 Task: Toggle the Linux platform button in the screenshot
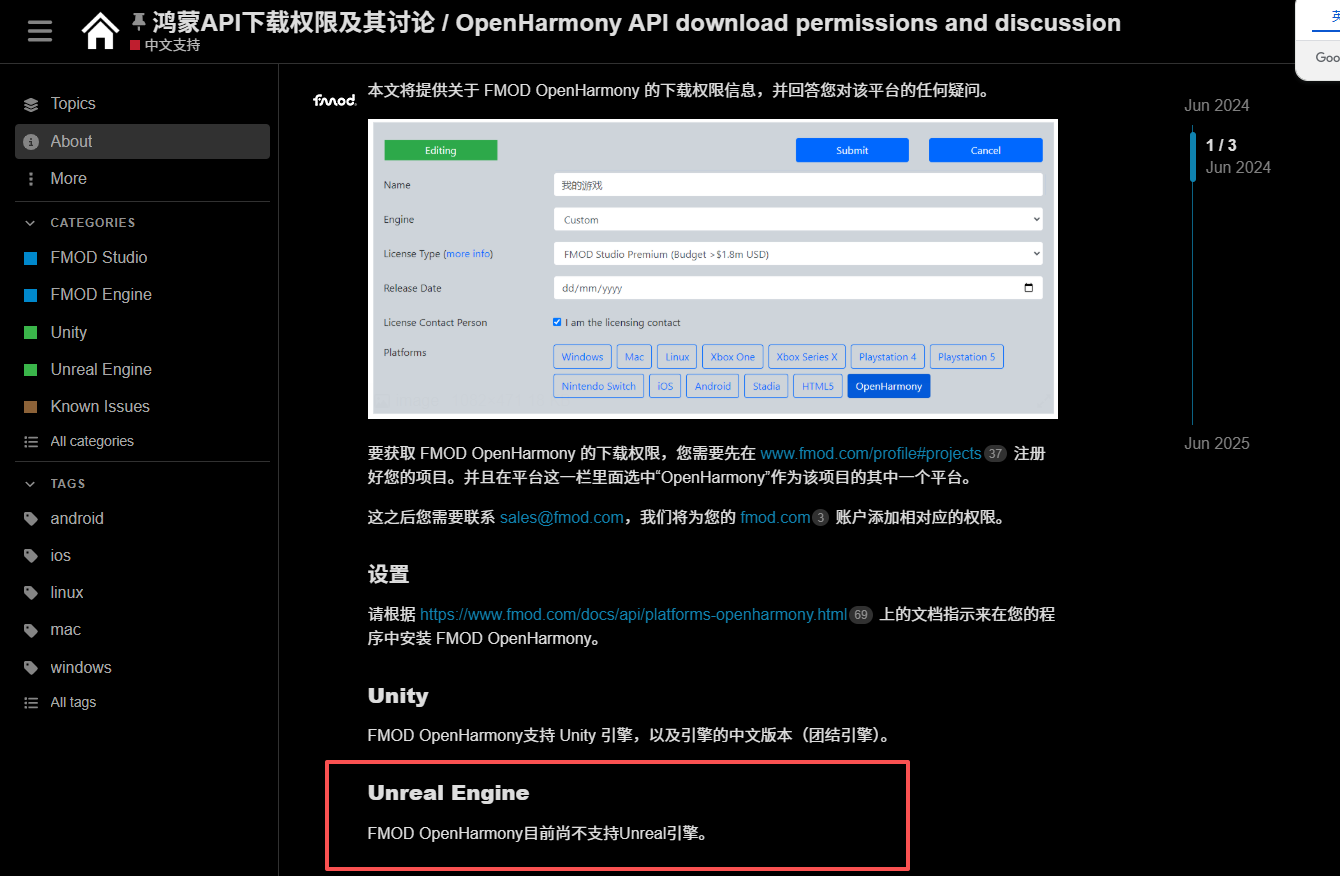(x=678, y=357)
